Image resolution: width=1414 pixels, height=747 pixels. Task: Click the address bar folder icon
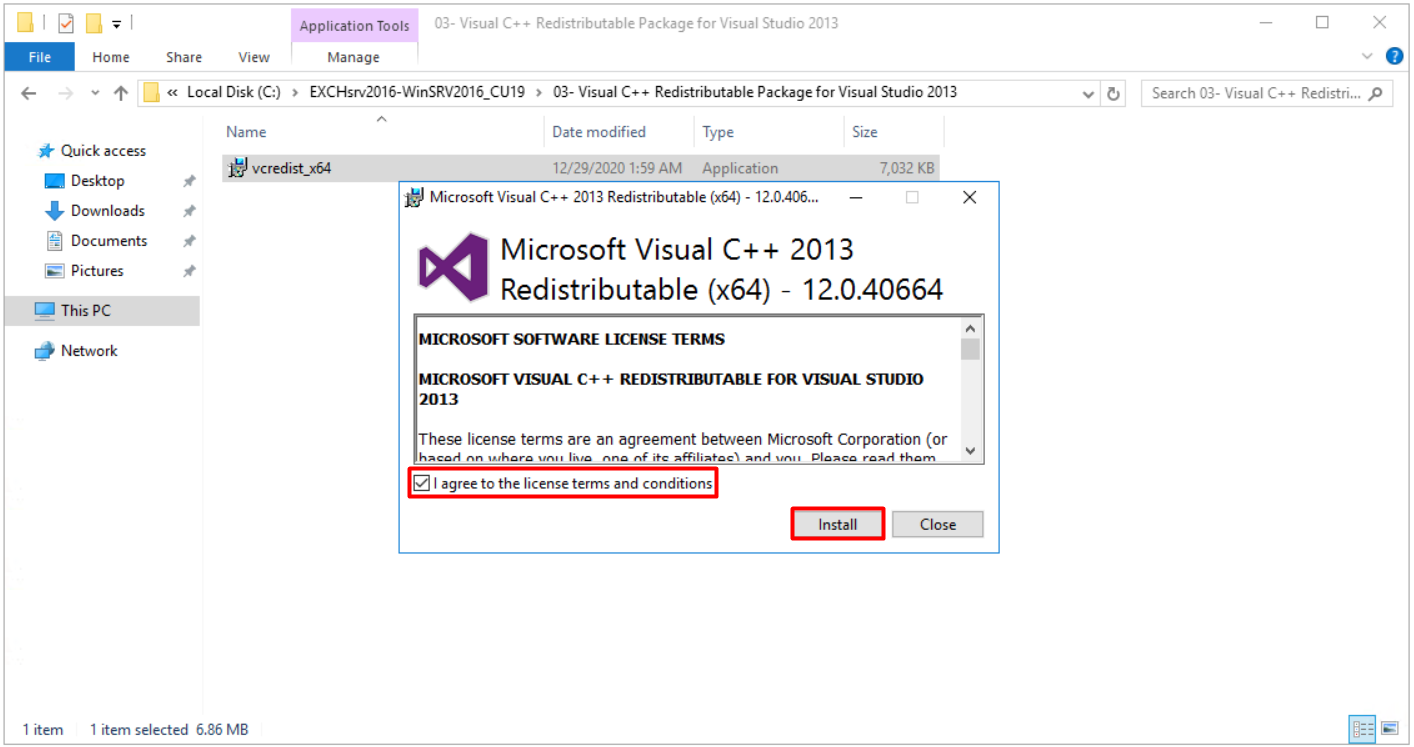click(x=152, y=93)
